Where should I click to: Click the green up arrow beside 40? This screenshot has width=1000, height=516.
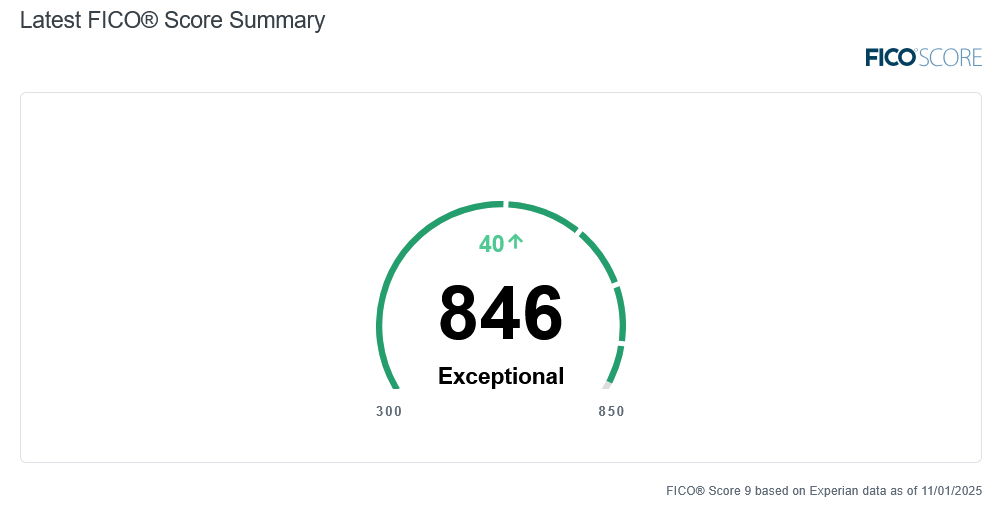coord(516,242)
